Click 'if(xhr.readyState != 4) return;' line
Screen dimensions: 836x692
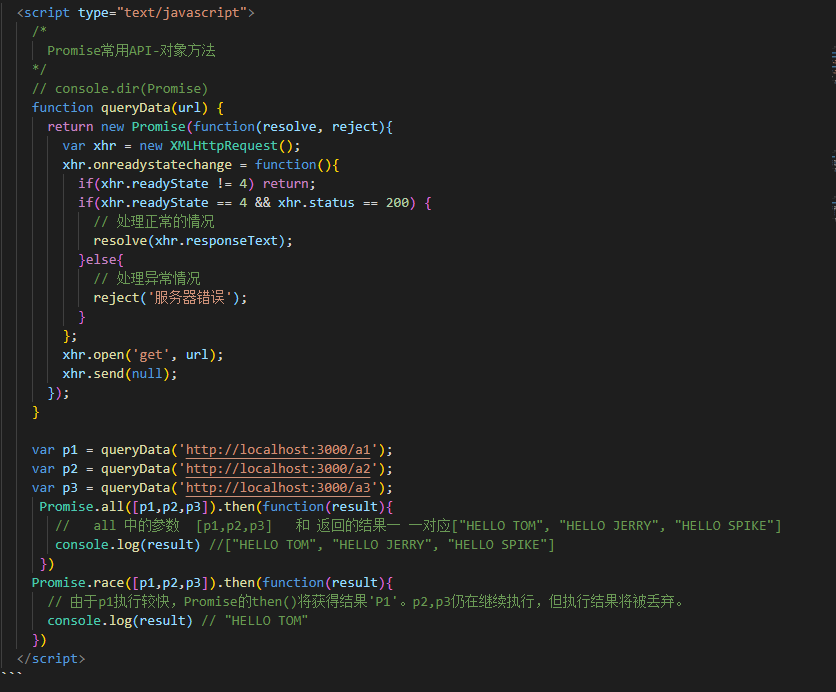click(197, 184)
